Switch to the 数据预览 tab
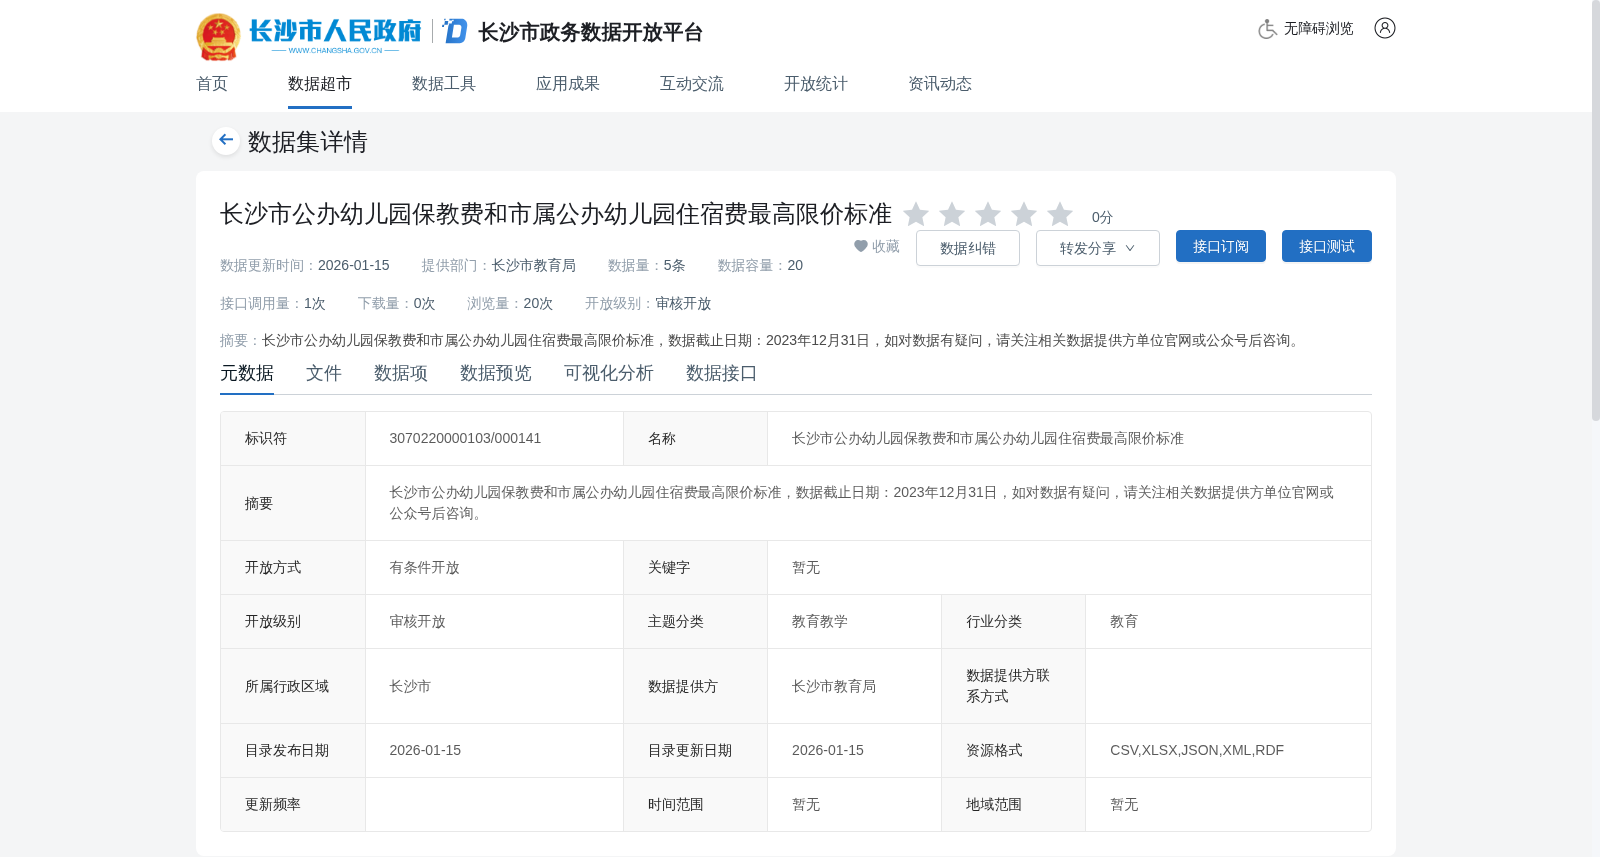Image resolution: width=1600 pixels, height=857 pixels. (496, 373)
